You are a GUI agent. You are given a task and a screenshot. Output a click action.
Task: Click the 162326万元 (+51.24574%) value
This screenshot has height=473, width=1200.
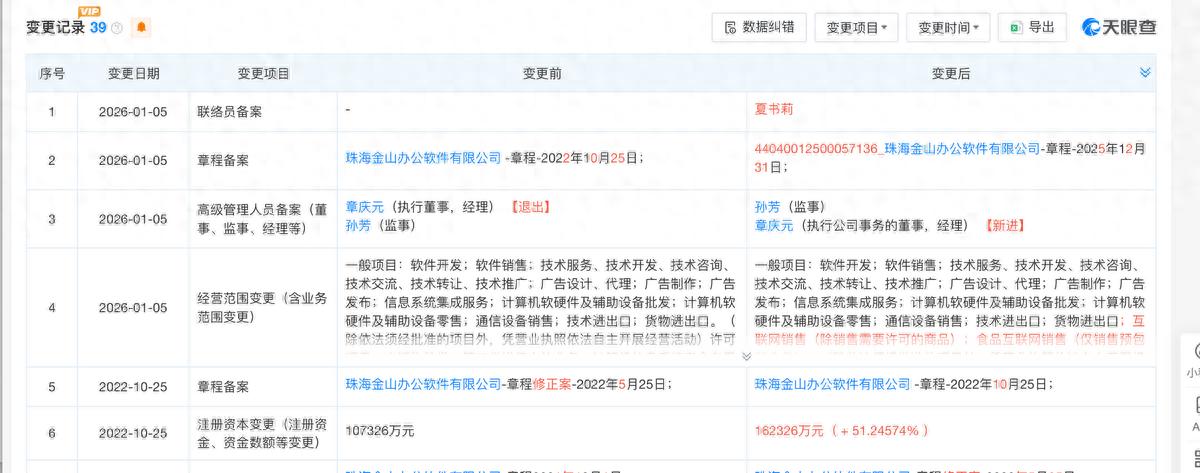pyautogui.click(x=843, y=431)
